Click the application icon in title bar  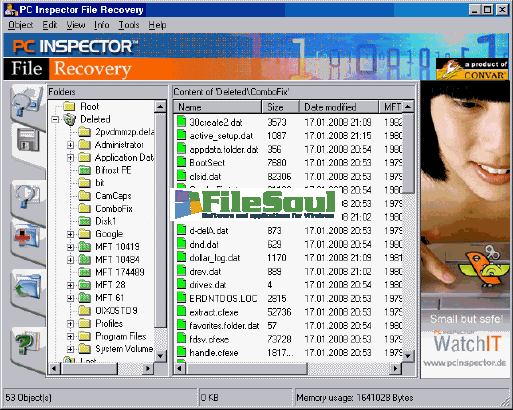(x=11, y=10)
